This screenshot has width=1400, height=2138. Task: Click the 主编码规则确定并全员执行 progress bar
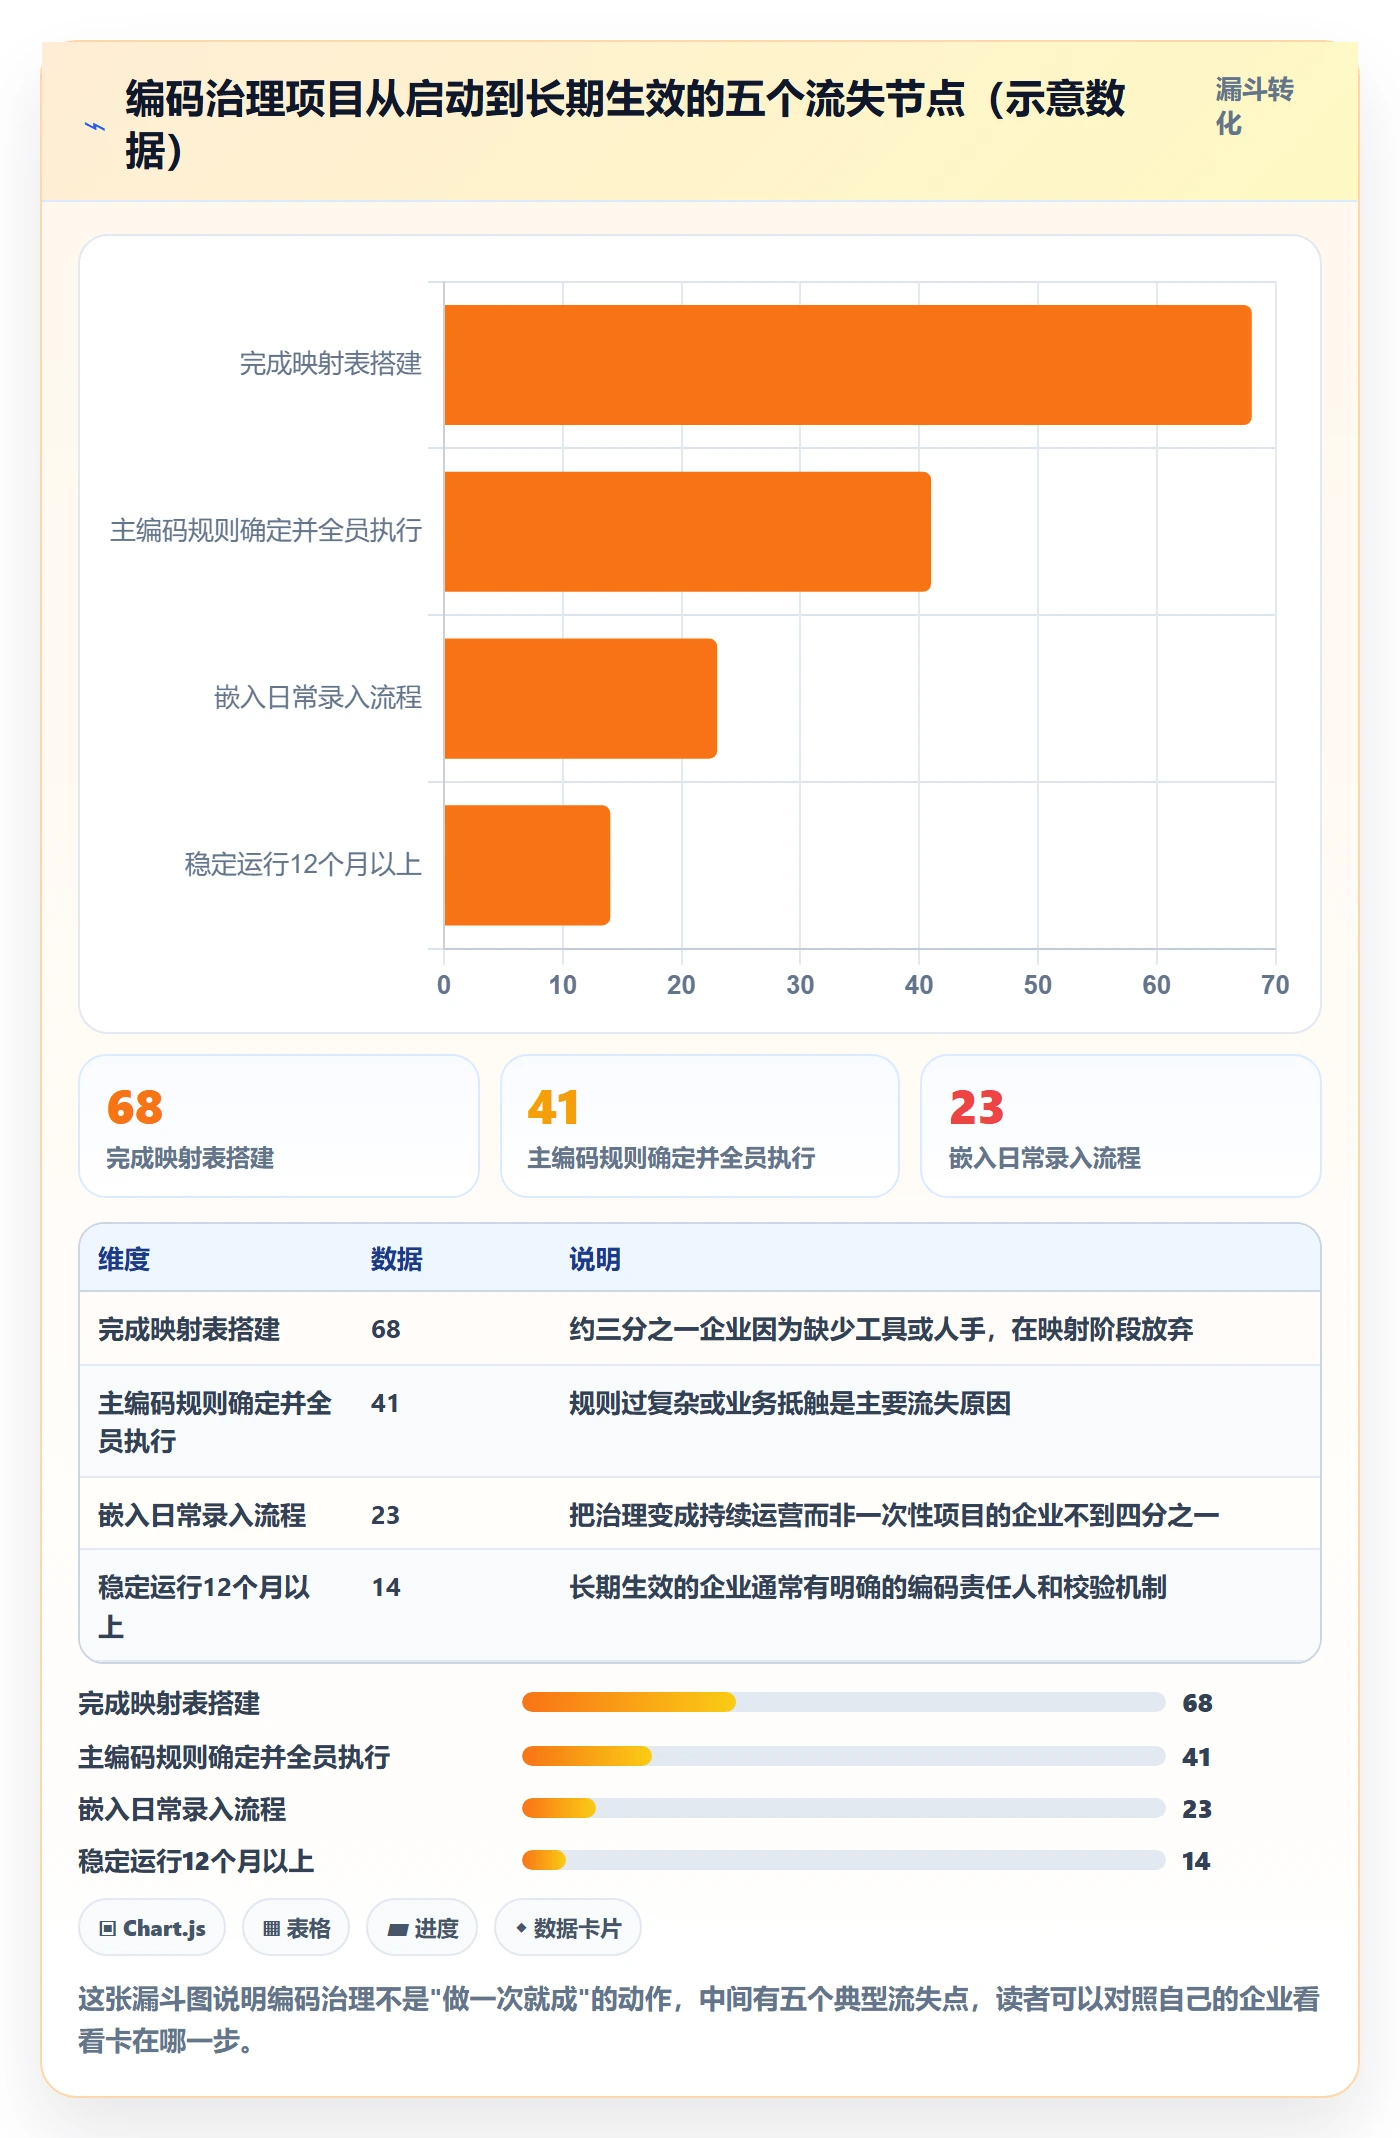tap(844, 1755)
